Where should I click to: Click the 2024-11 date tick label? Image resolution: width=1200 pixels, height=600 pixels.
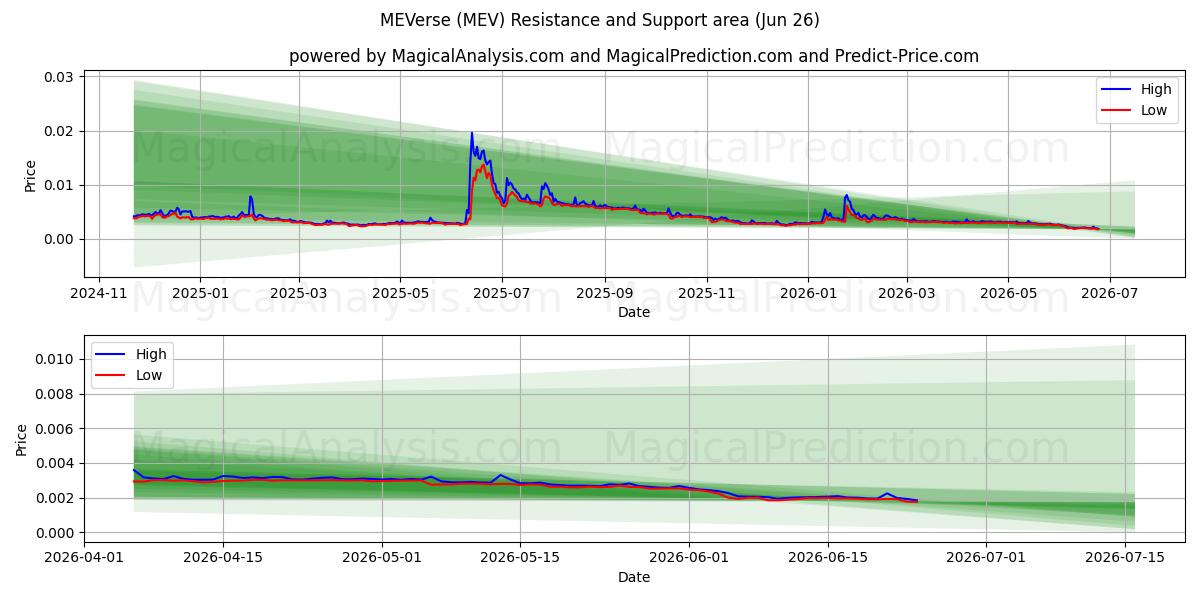click(x=98, y=293)
